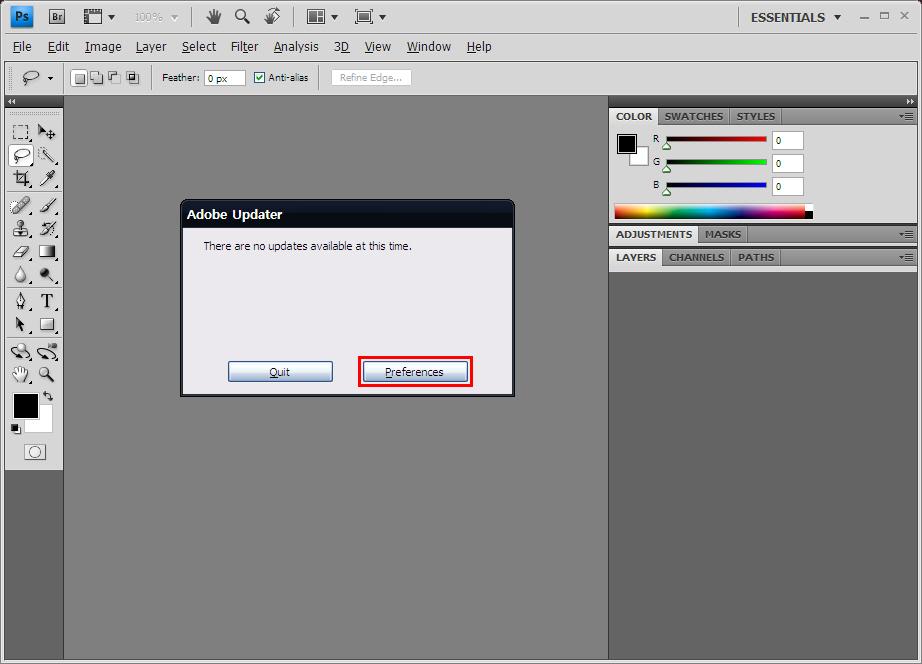Collapse the right panel dock to icons
This screenshot has width=922, height=664.
coord(910,102)
